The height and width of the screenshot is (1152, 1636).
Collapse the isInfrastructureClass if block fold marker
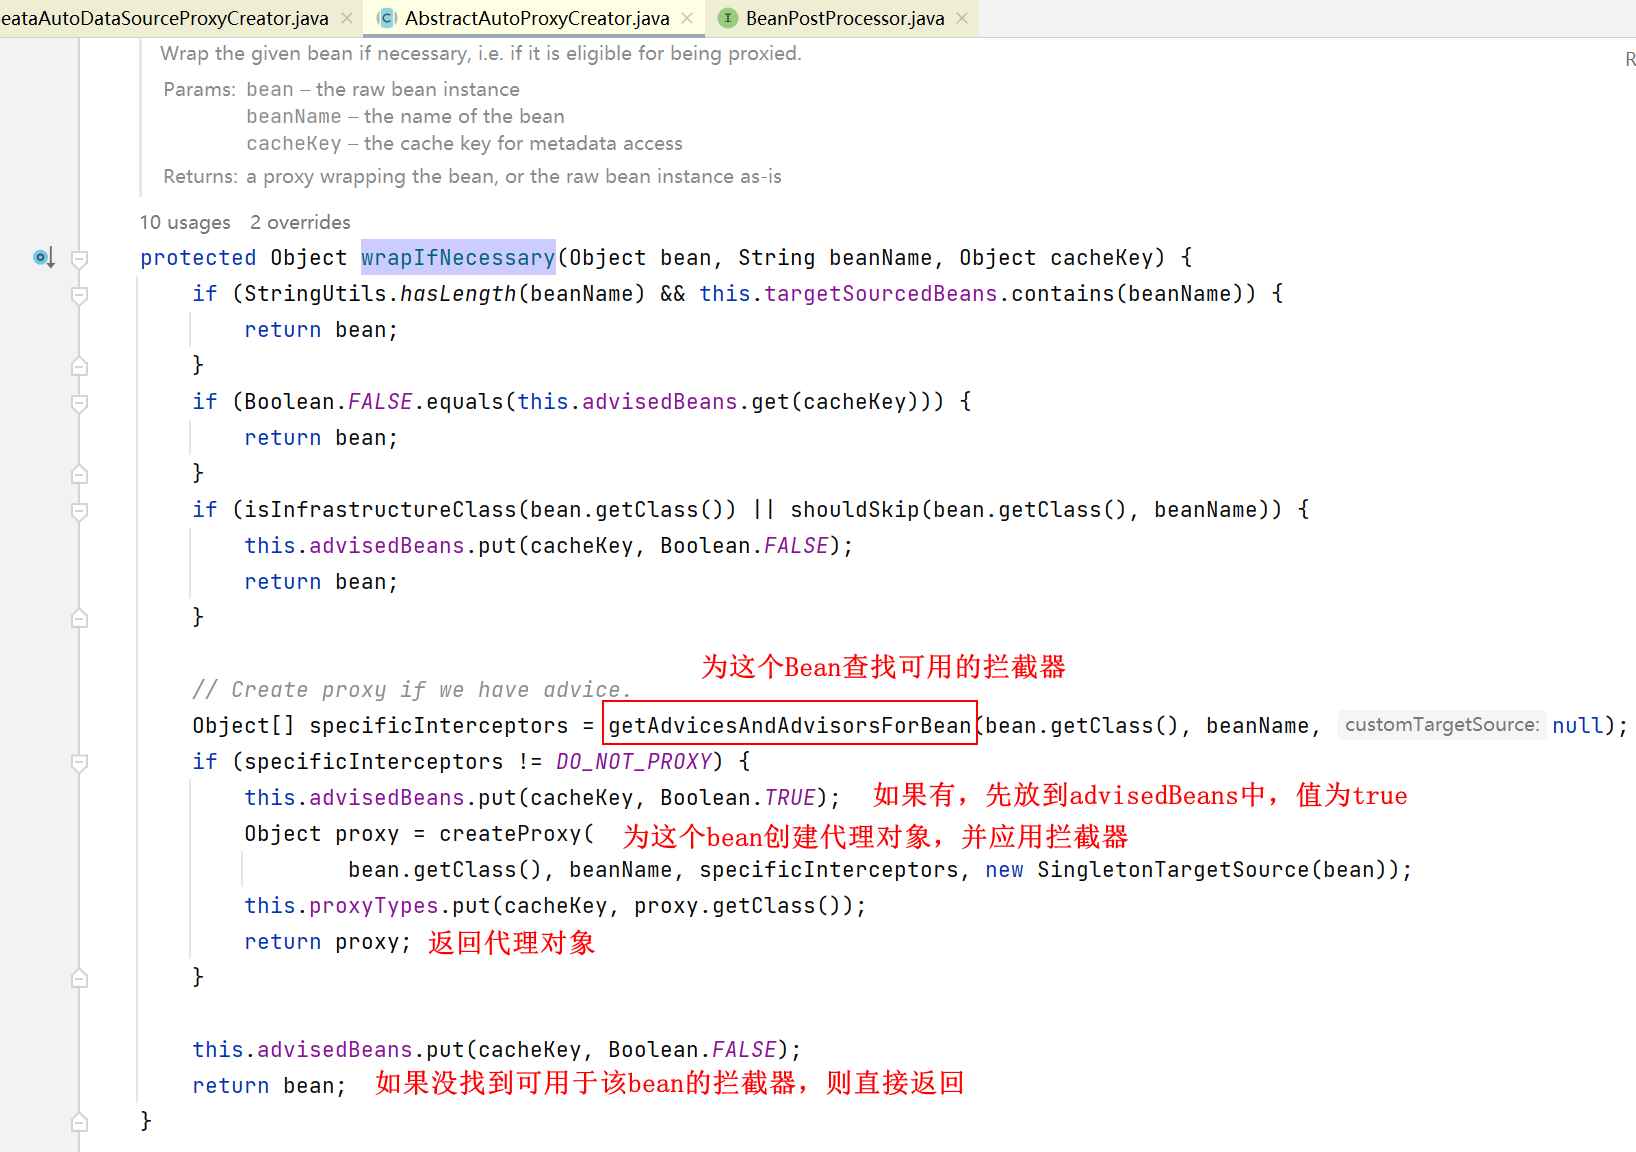click(80, 511)
